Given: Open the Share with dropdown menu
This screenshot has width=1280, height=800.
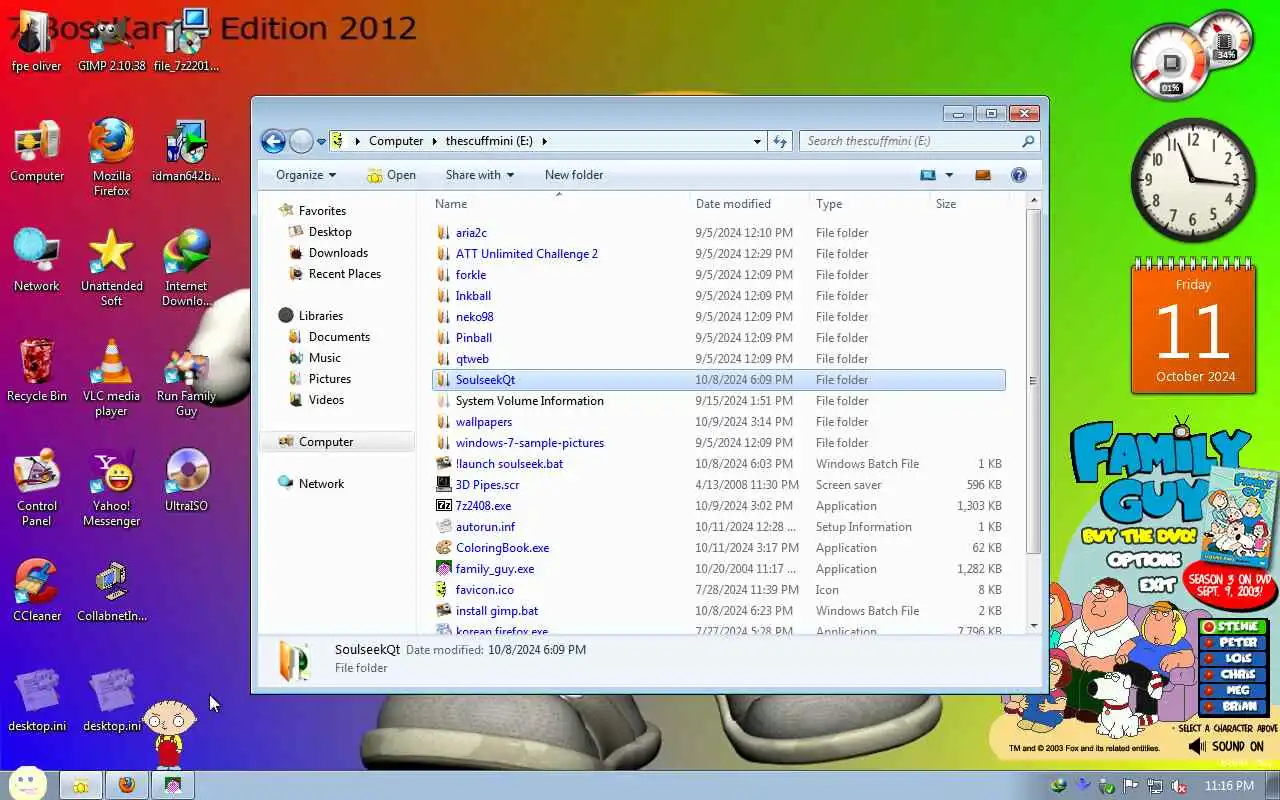Looking at the screenshot, I should tap(480, 175).
